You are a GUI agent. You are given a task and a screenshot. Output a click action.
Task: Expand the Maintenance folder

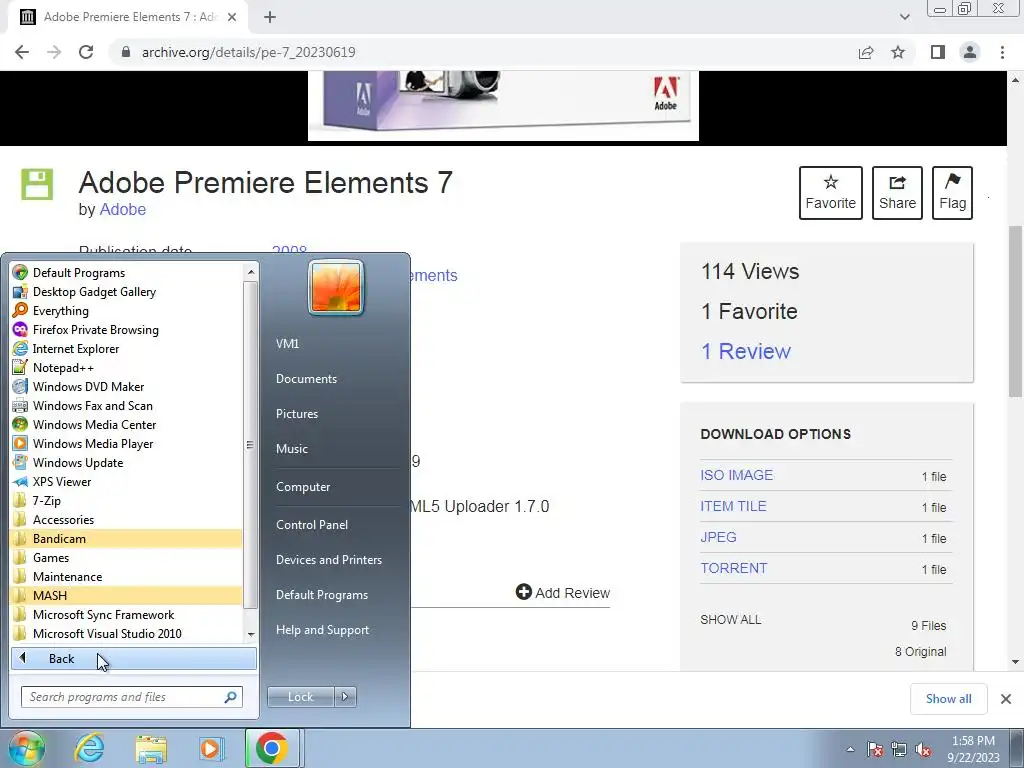click(127, 576)
